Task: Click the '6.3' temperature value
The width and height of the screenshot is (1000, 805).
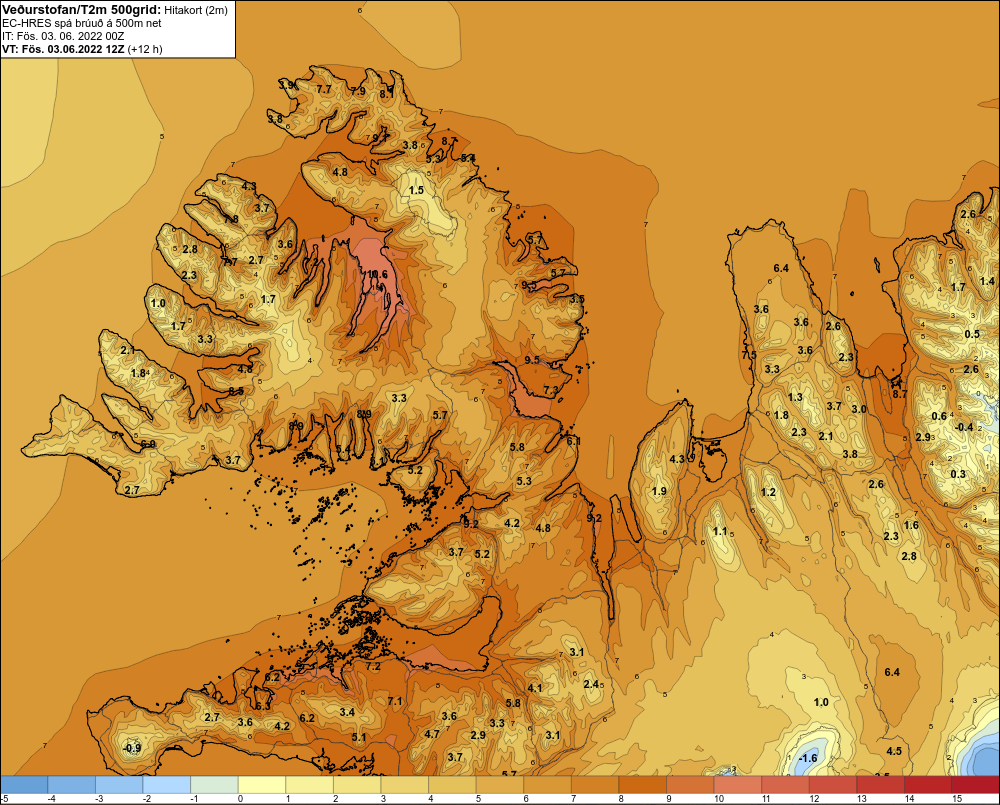Action: (263, 705)
